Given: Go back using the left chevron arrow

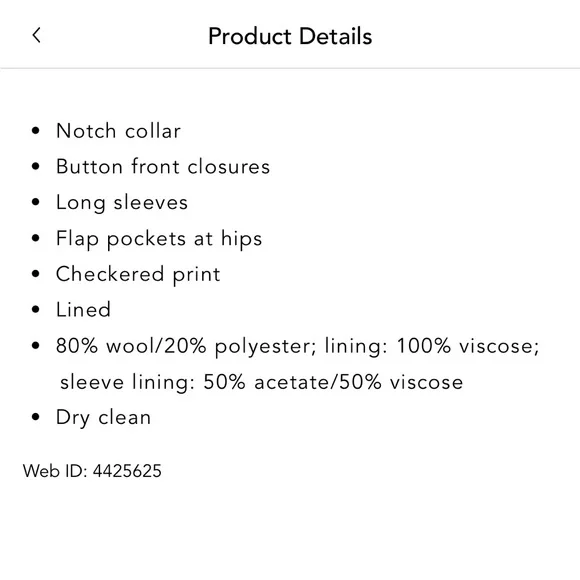Looking at the screenshot, I should pos(36,36).
